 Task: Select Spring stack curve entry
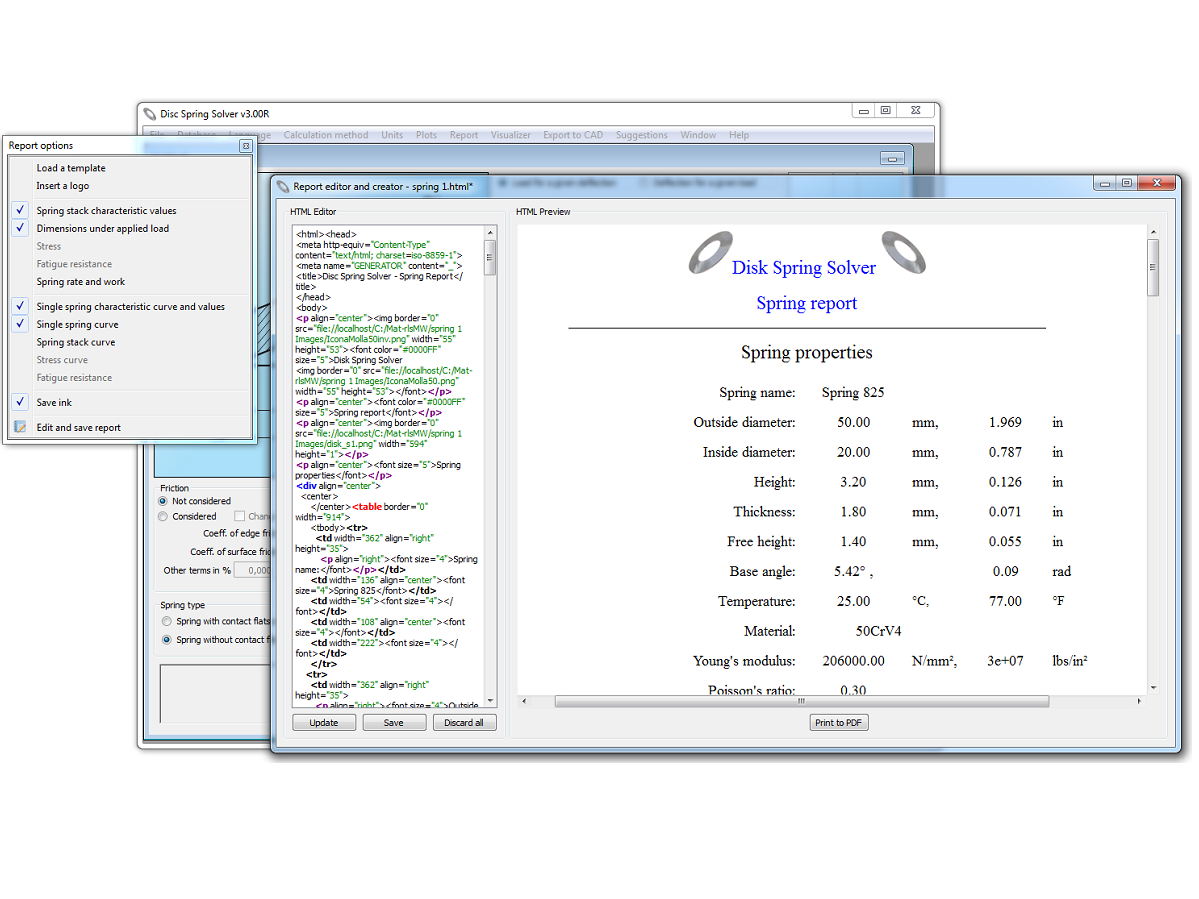click(76, 342)
